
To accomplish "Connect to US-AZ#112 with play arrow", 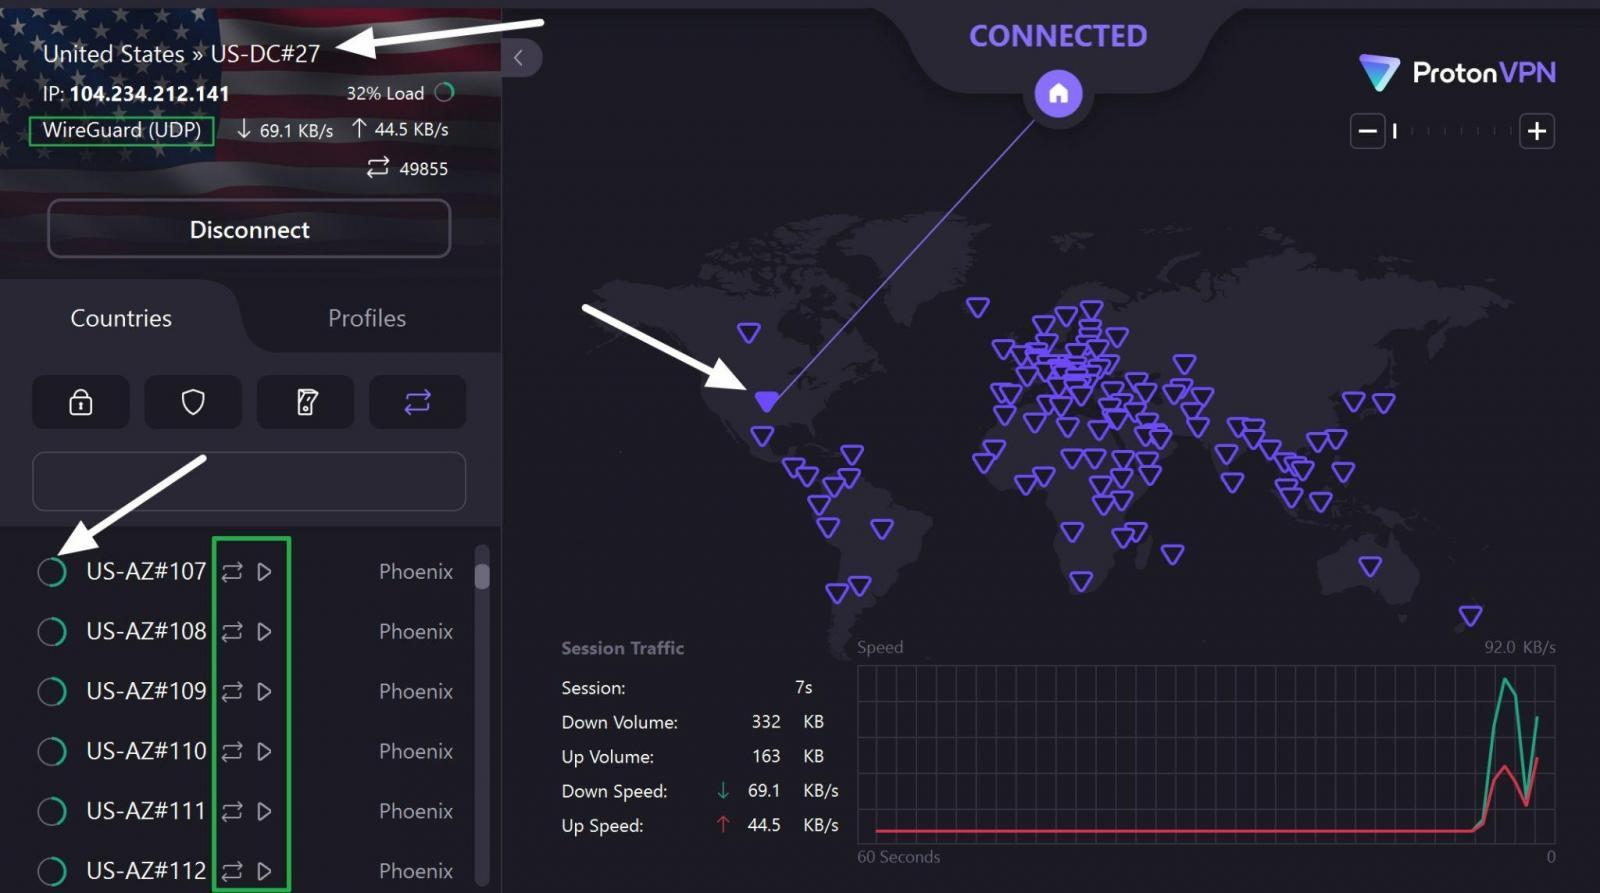I will 264,871.
